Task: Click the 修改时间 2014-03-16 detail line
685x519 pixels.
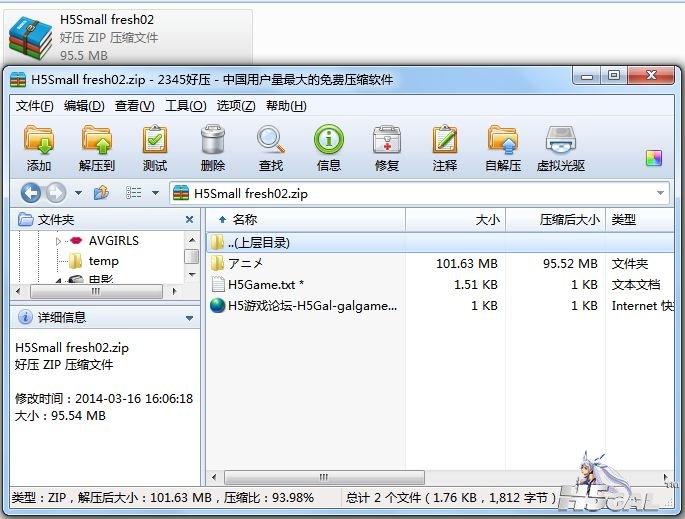Action: pos(104,398)
